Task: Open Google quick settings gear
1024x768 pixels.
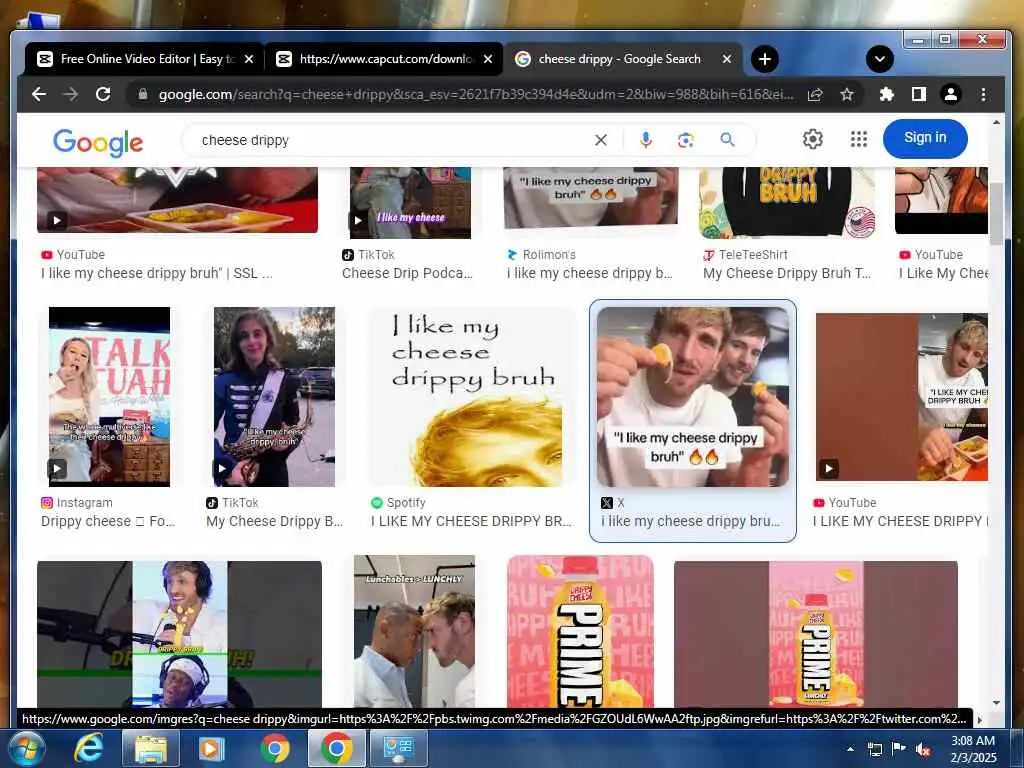Action: point(812,139)
